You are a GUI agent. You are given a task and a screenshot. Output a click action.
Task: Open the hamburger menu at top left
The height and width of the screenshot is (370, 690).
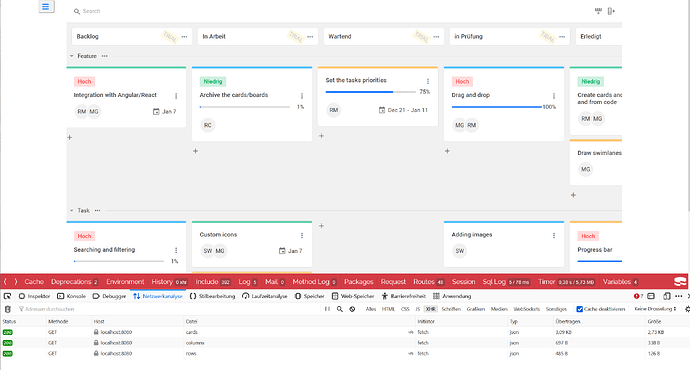point(46,7)
